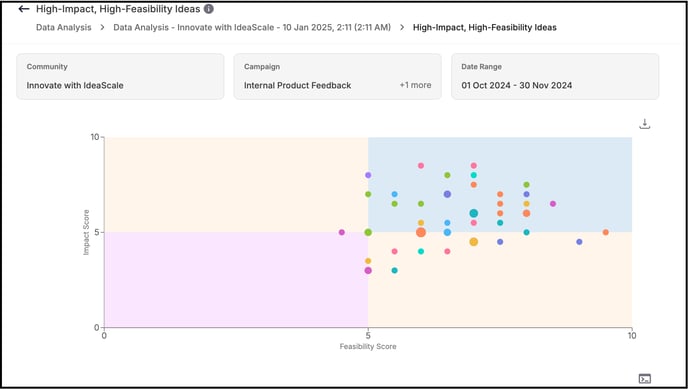Viewport: 688px width, 389px height.
Task: Select the large magenta bubble at impact 3
Action: pyautogui.click(x=368, y=270)
